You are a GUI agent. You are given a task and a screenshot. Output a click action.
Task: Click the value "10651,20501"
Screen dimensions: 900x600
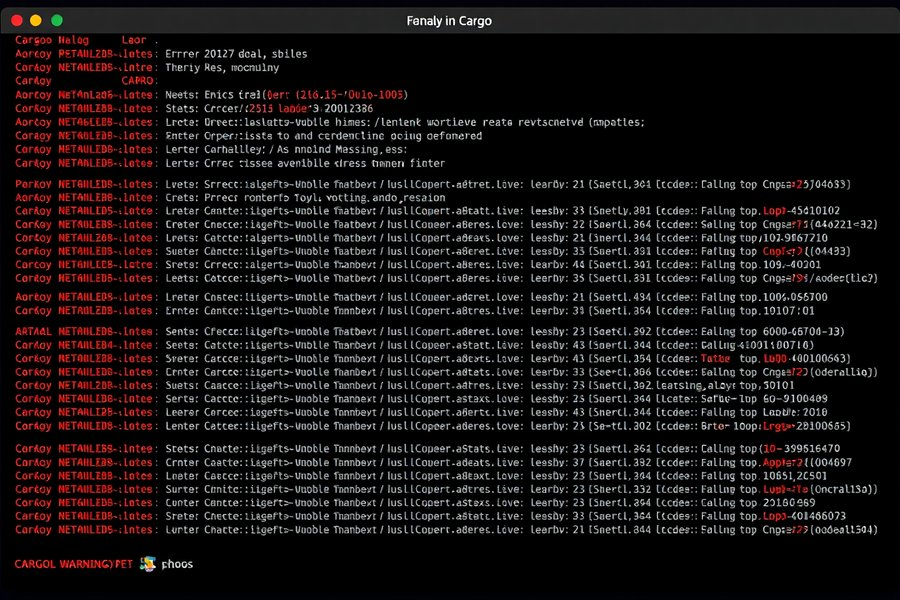[794, 476]
